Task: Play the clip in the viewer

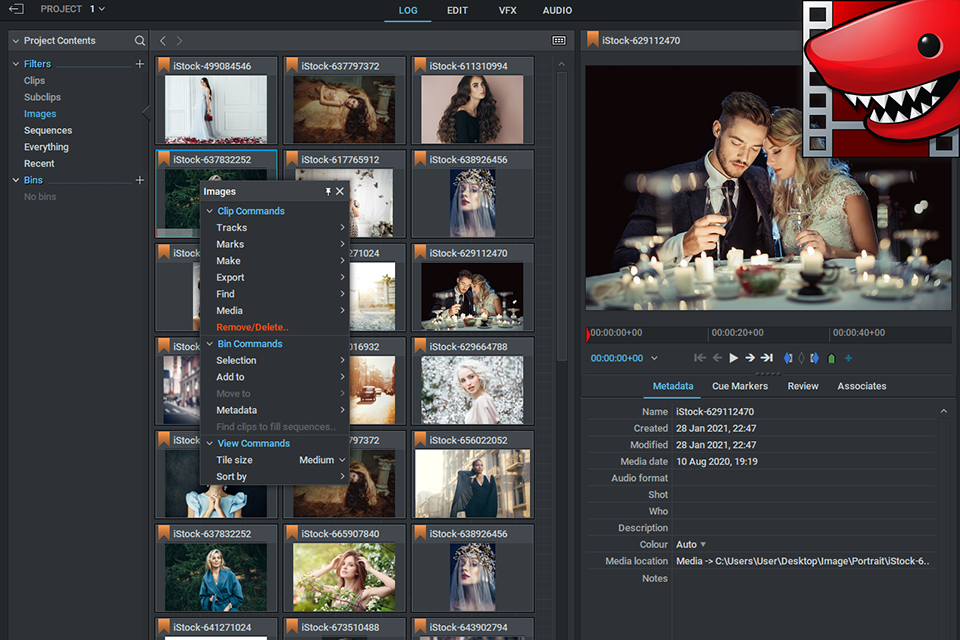Action: 733,358
